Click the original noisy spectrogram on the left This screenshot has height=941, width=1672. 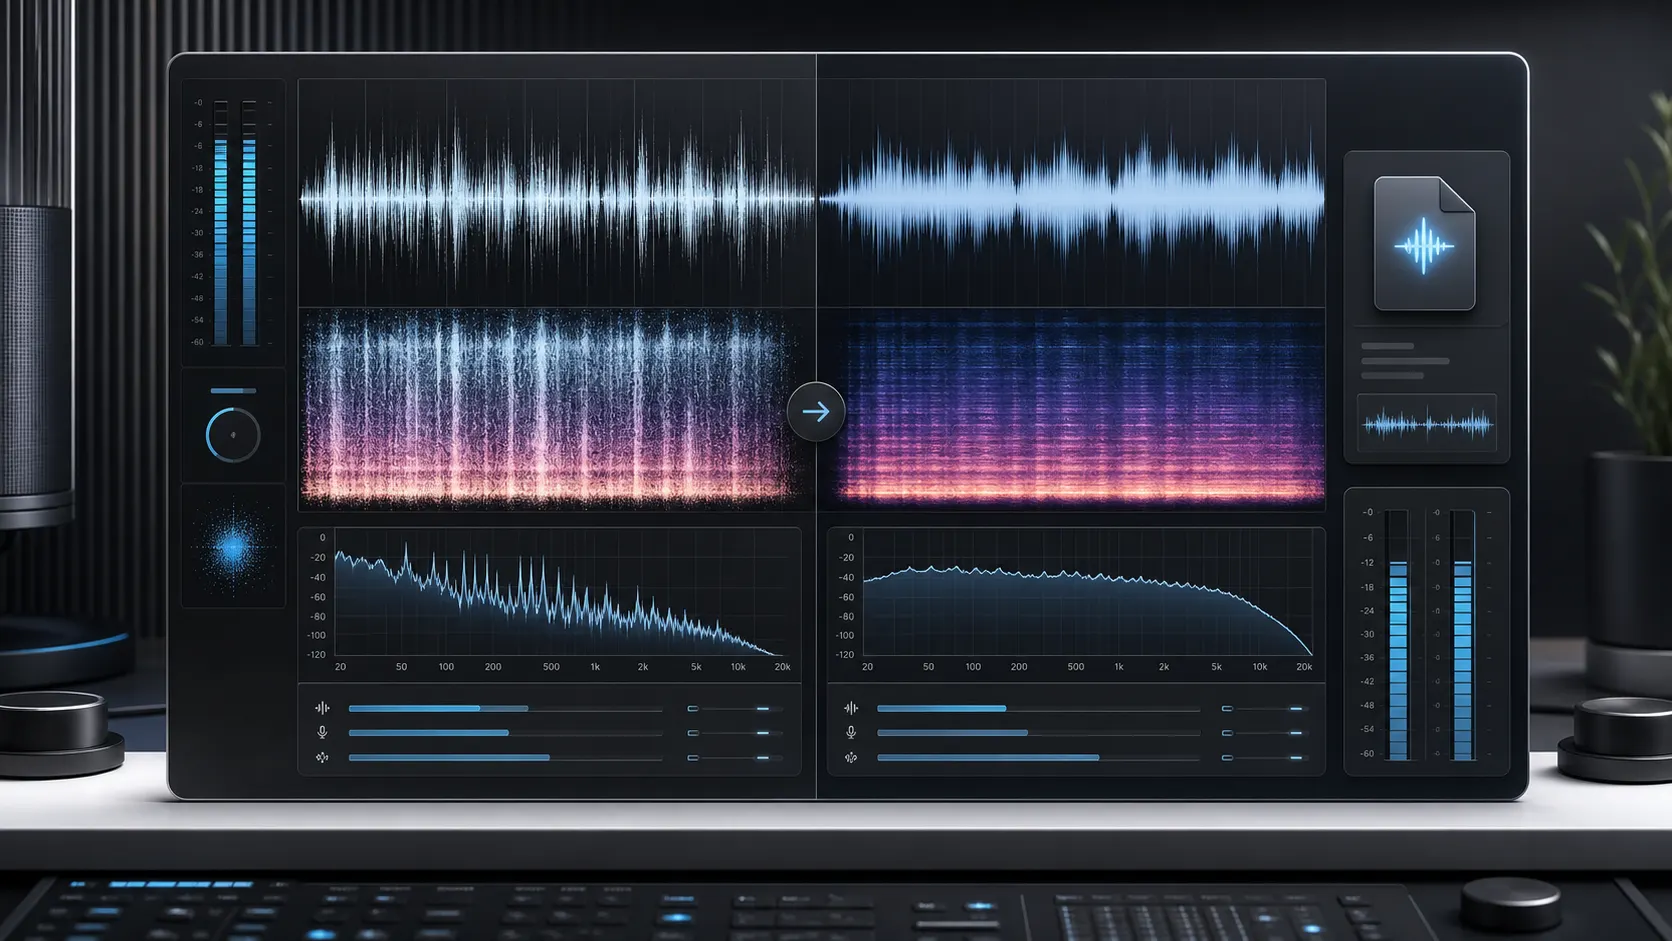(556, 408)
